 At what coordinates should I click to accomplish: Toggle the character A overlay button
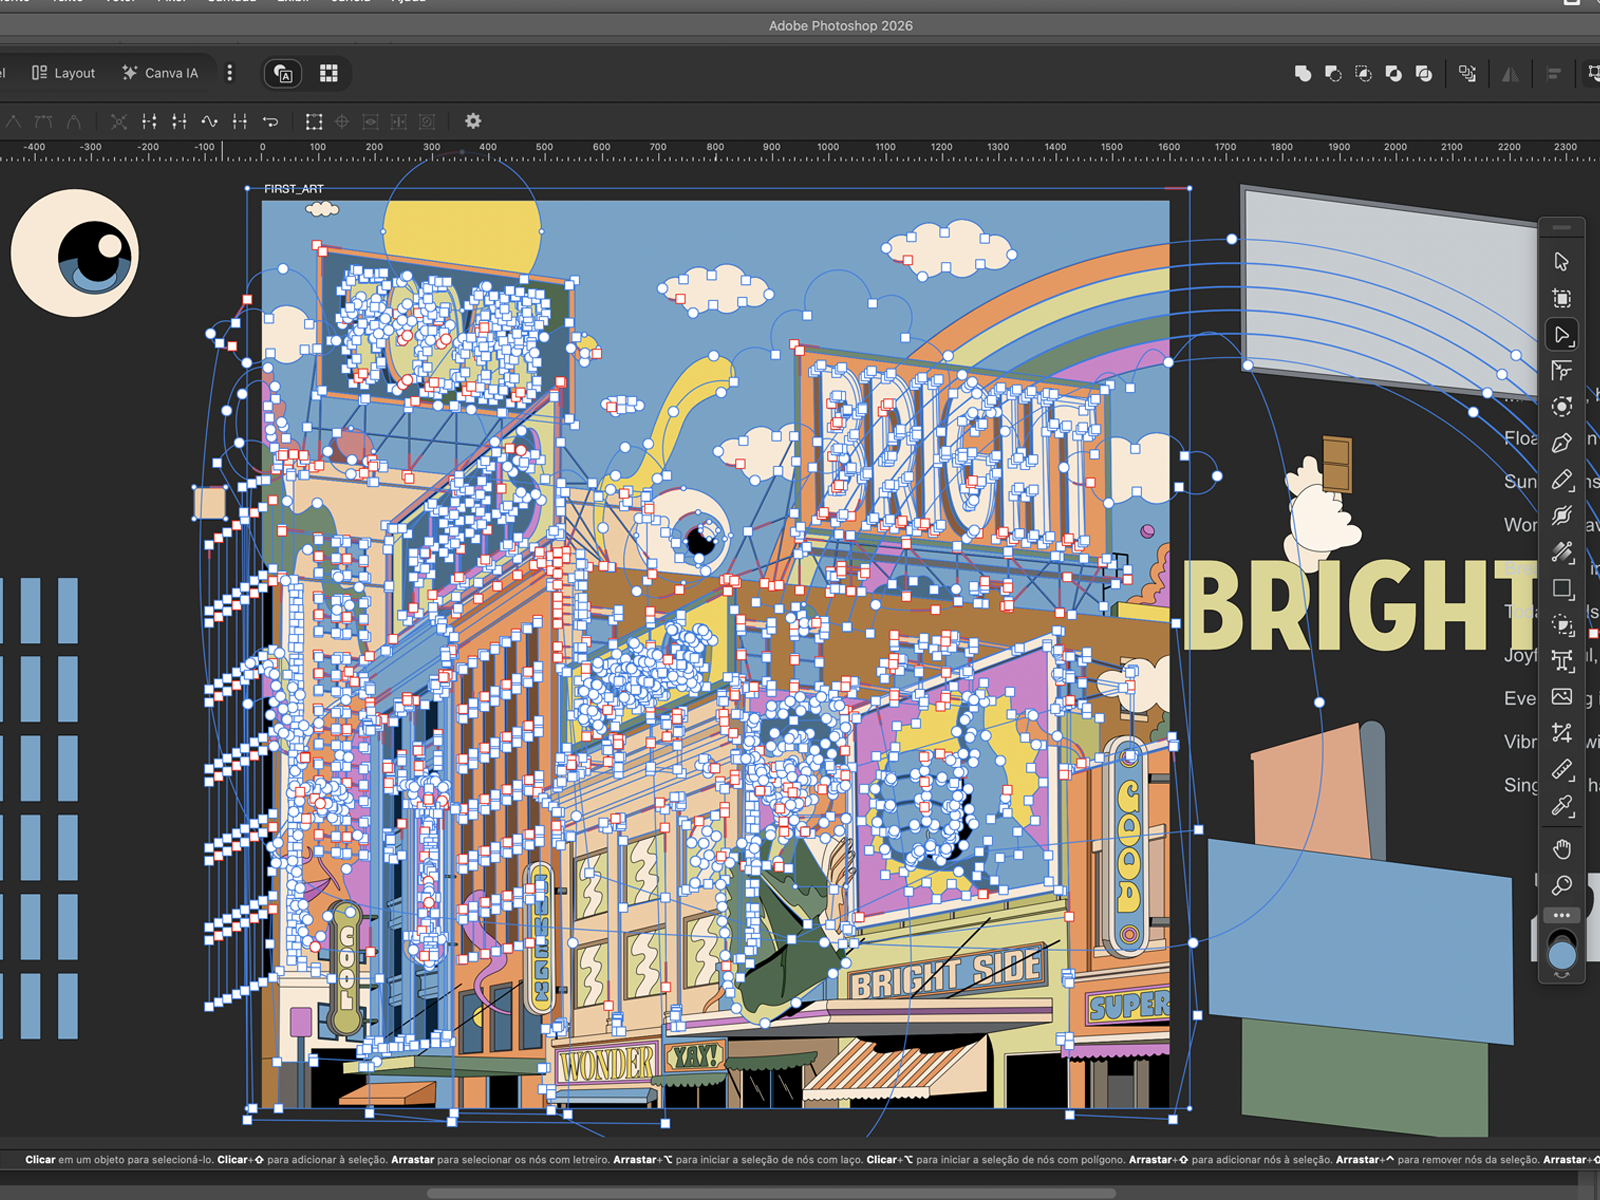coord(282,72)
